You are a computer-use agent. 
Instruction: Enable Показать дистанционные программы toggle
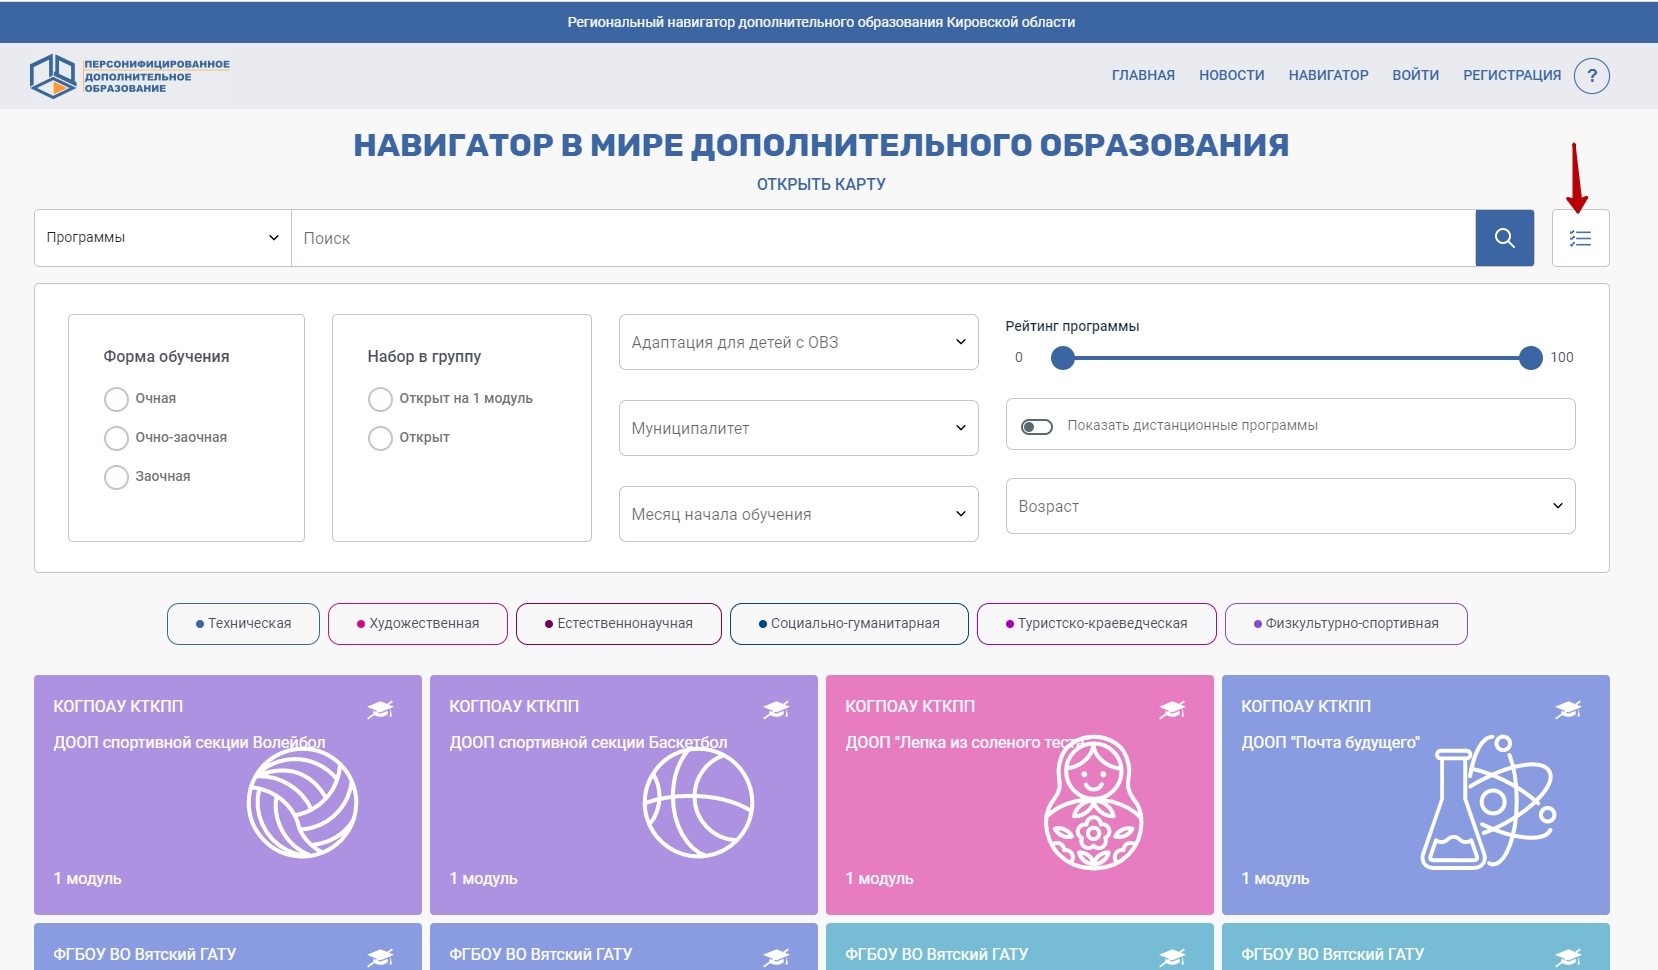(1037, 426)
